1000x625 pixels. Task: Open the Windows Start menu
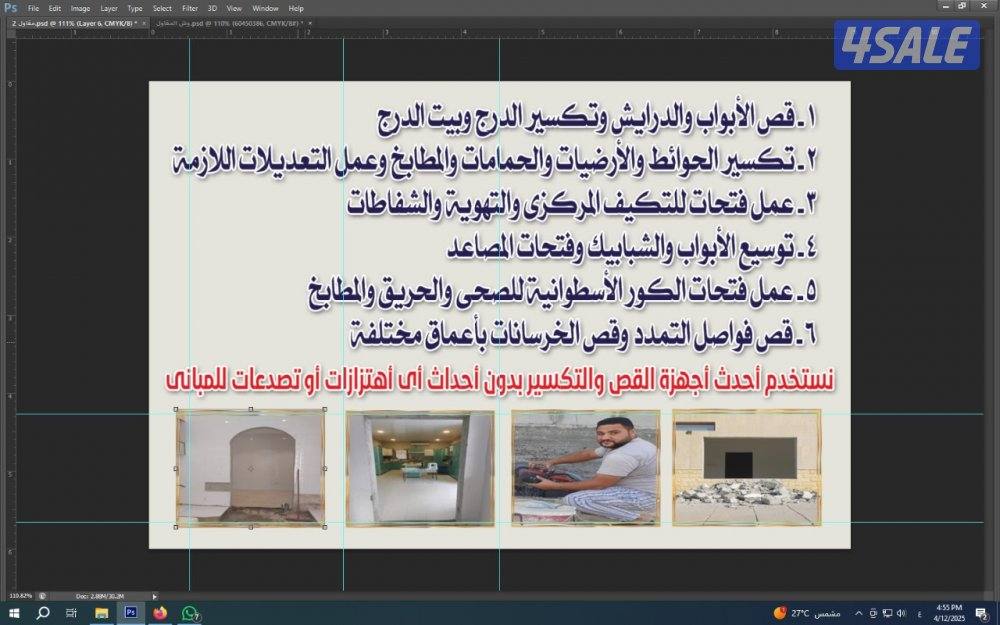click(x=12, y=615)
